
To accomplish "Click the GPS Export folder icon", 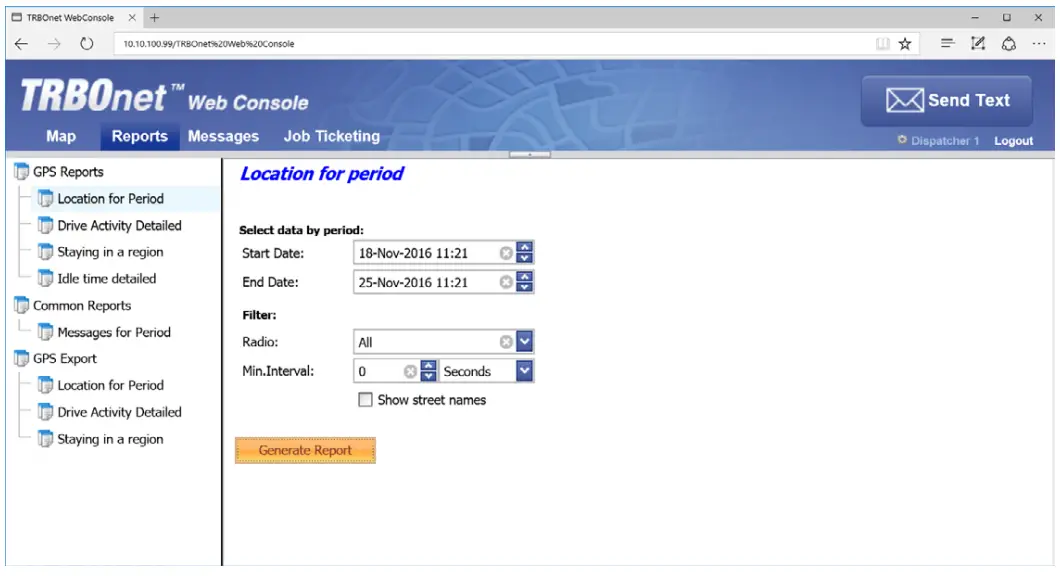I will coord(22,358).
